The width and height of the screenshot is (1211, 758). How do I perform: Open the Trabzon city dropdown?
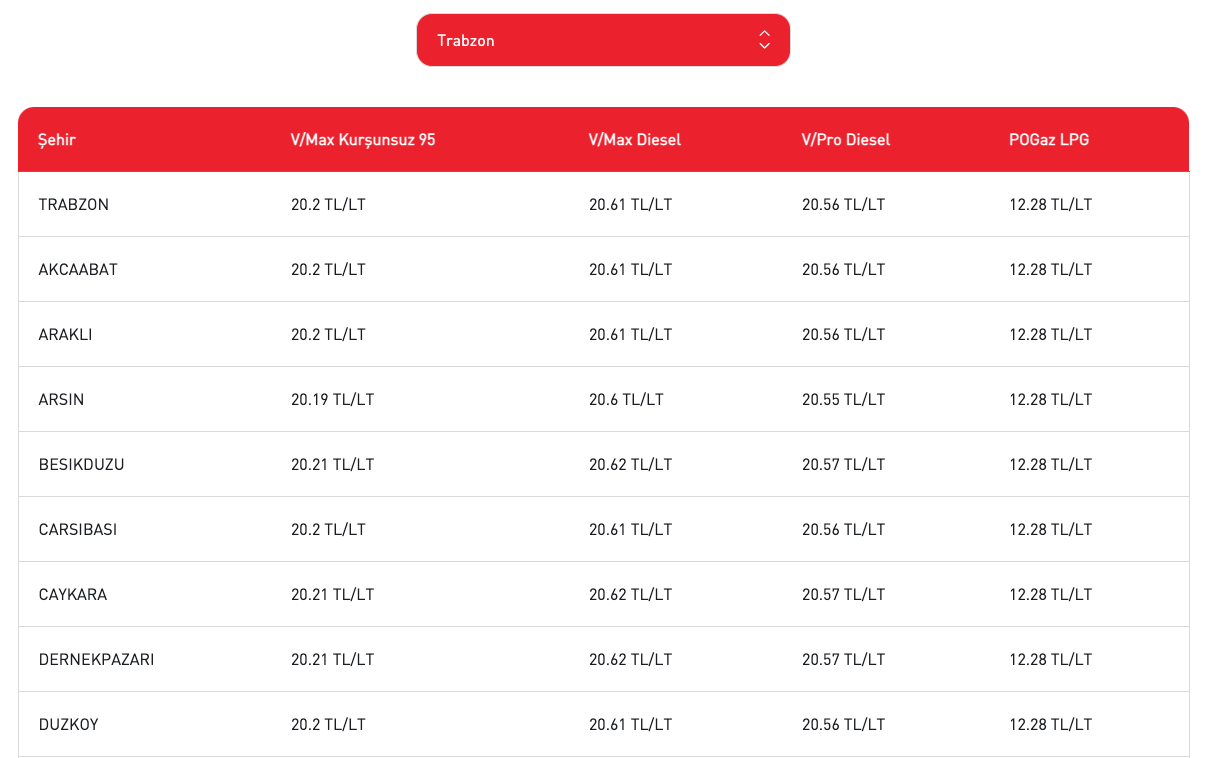[x=603, y=40]
